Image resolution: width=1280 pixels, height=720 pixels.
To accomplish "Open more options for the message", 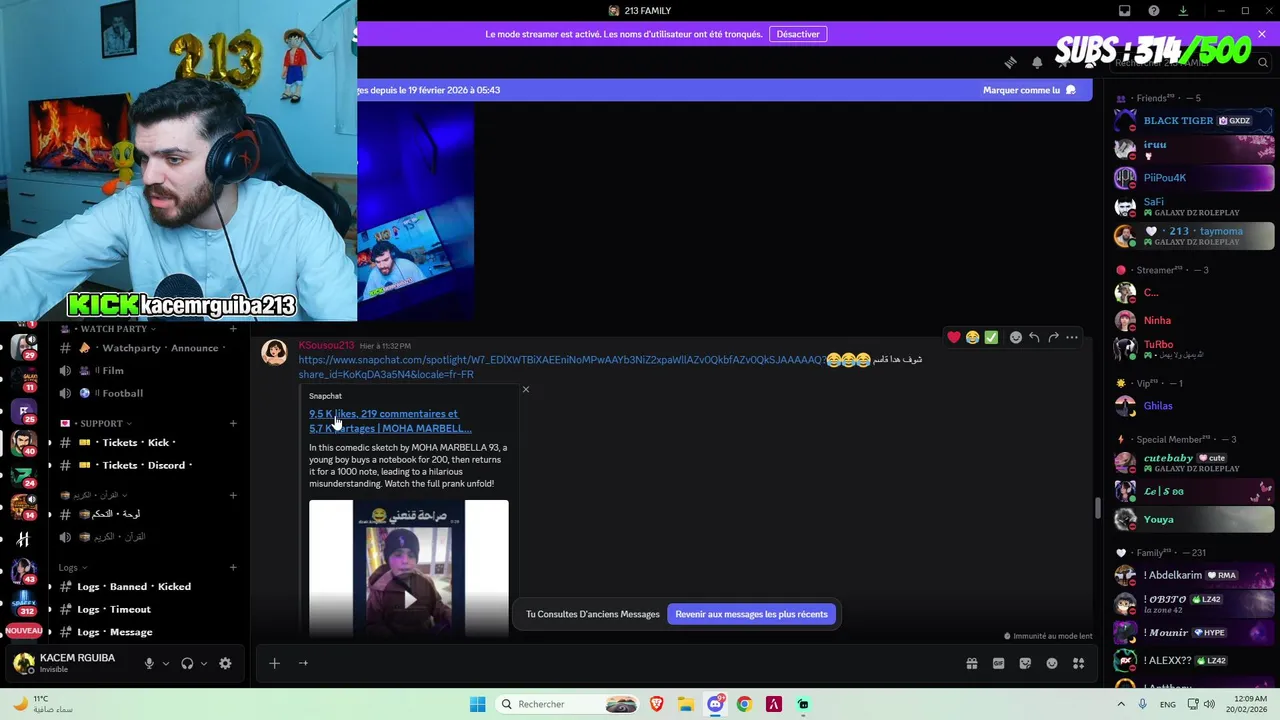I will coord(1072,338).
